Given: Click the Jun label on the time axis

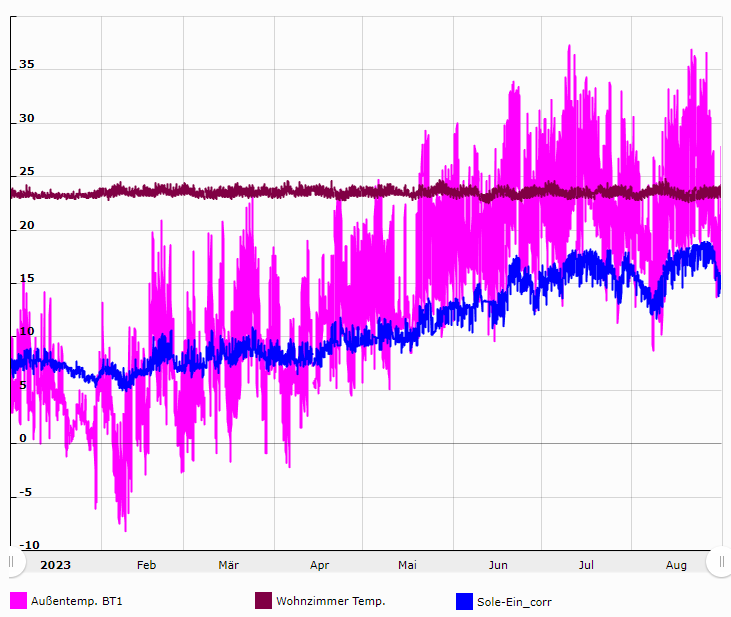Looking at the screenshot, I should pyautogui.click(x=498, y=565).
